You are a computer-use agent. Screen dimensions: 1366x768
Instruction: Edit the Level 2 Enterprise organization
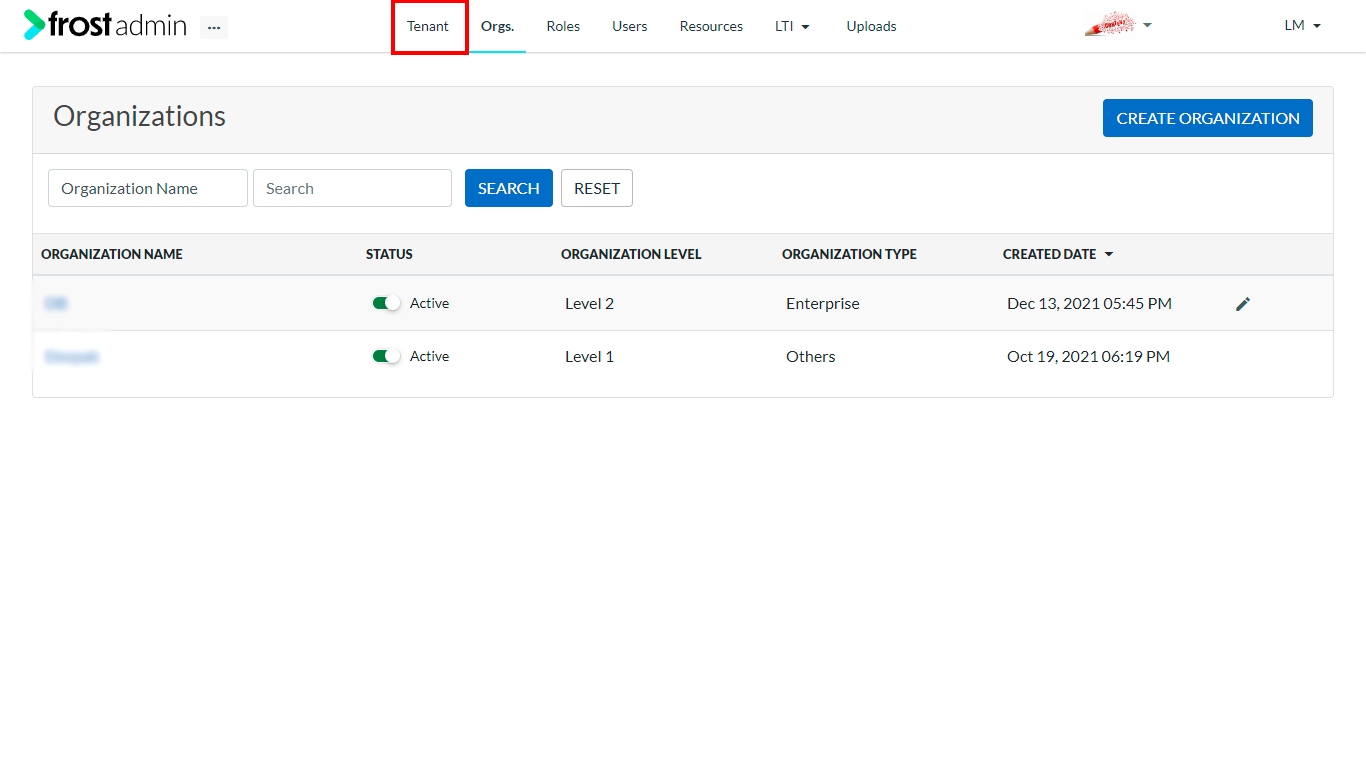pos(1243,304)
